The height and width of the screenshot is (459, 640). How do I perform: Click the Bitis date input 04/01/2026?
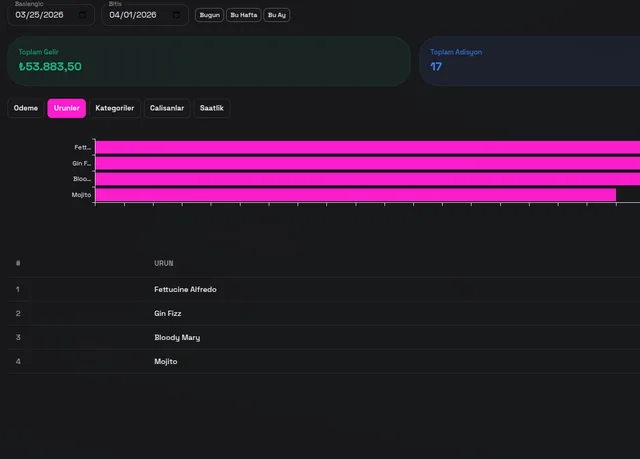[x=145, y=15]
